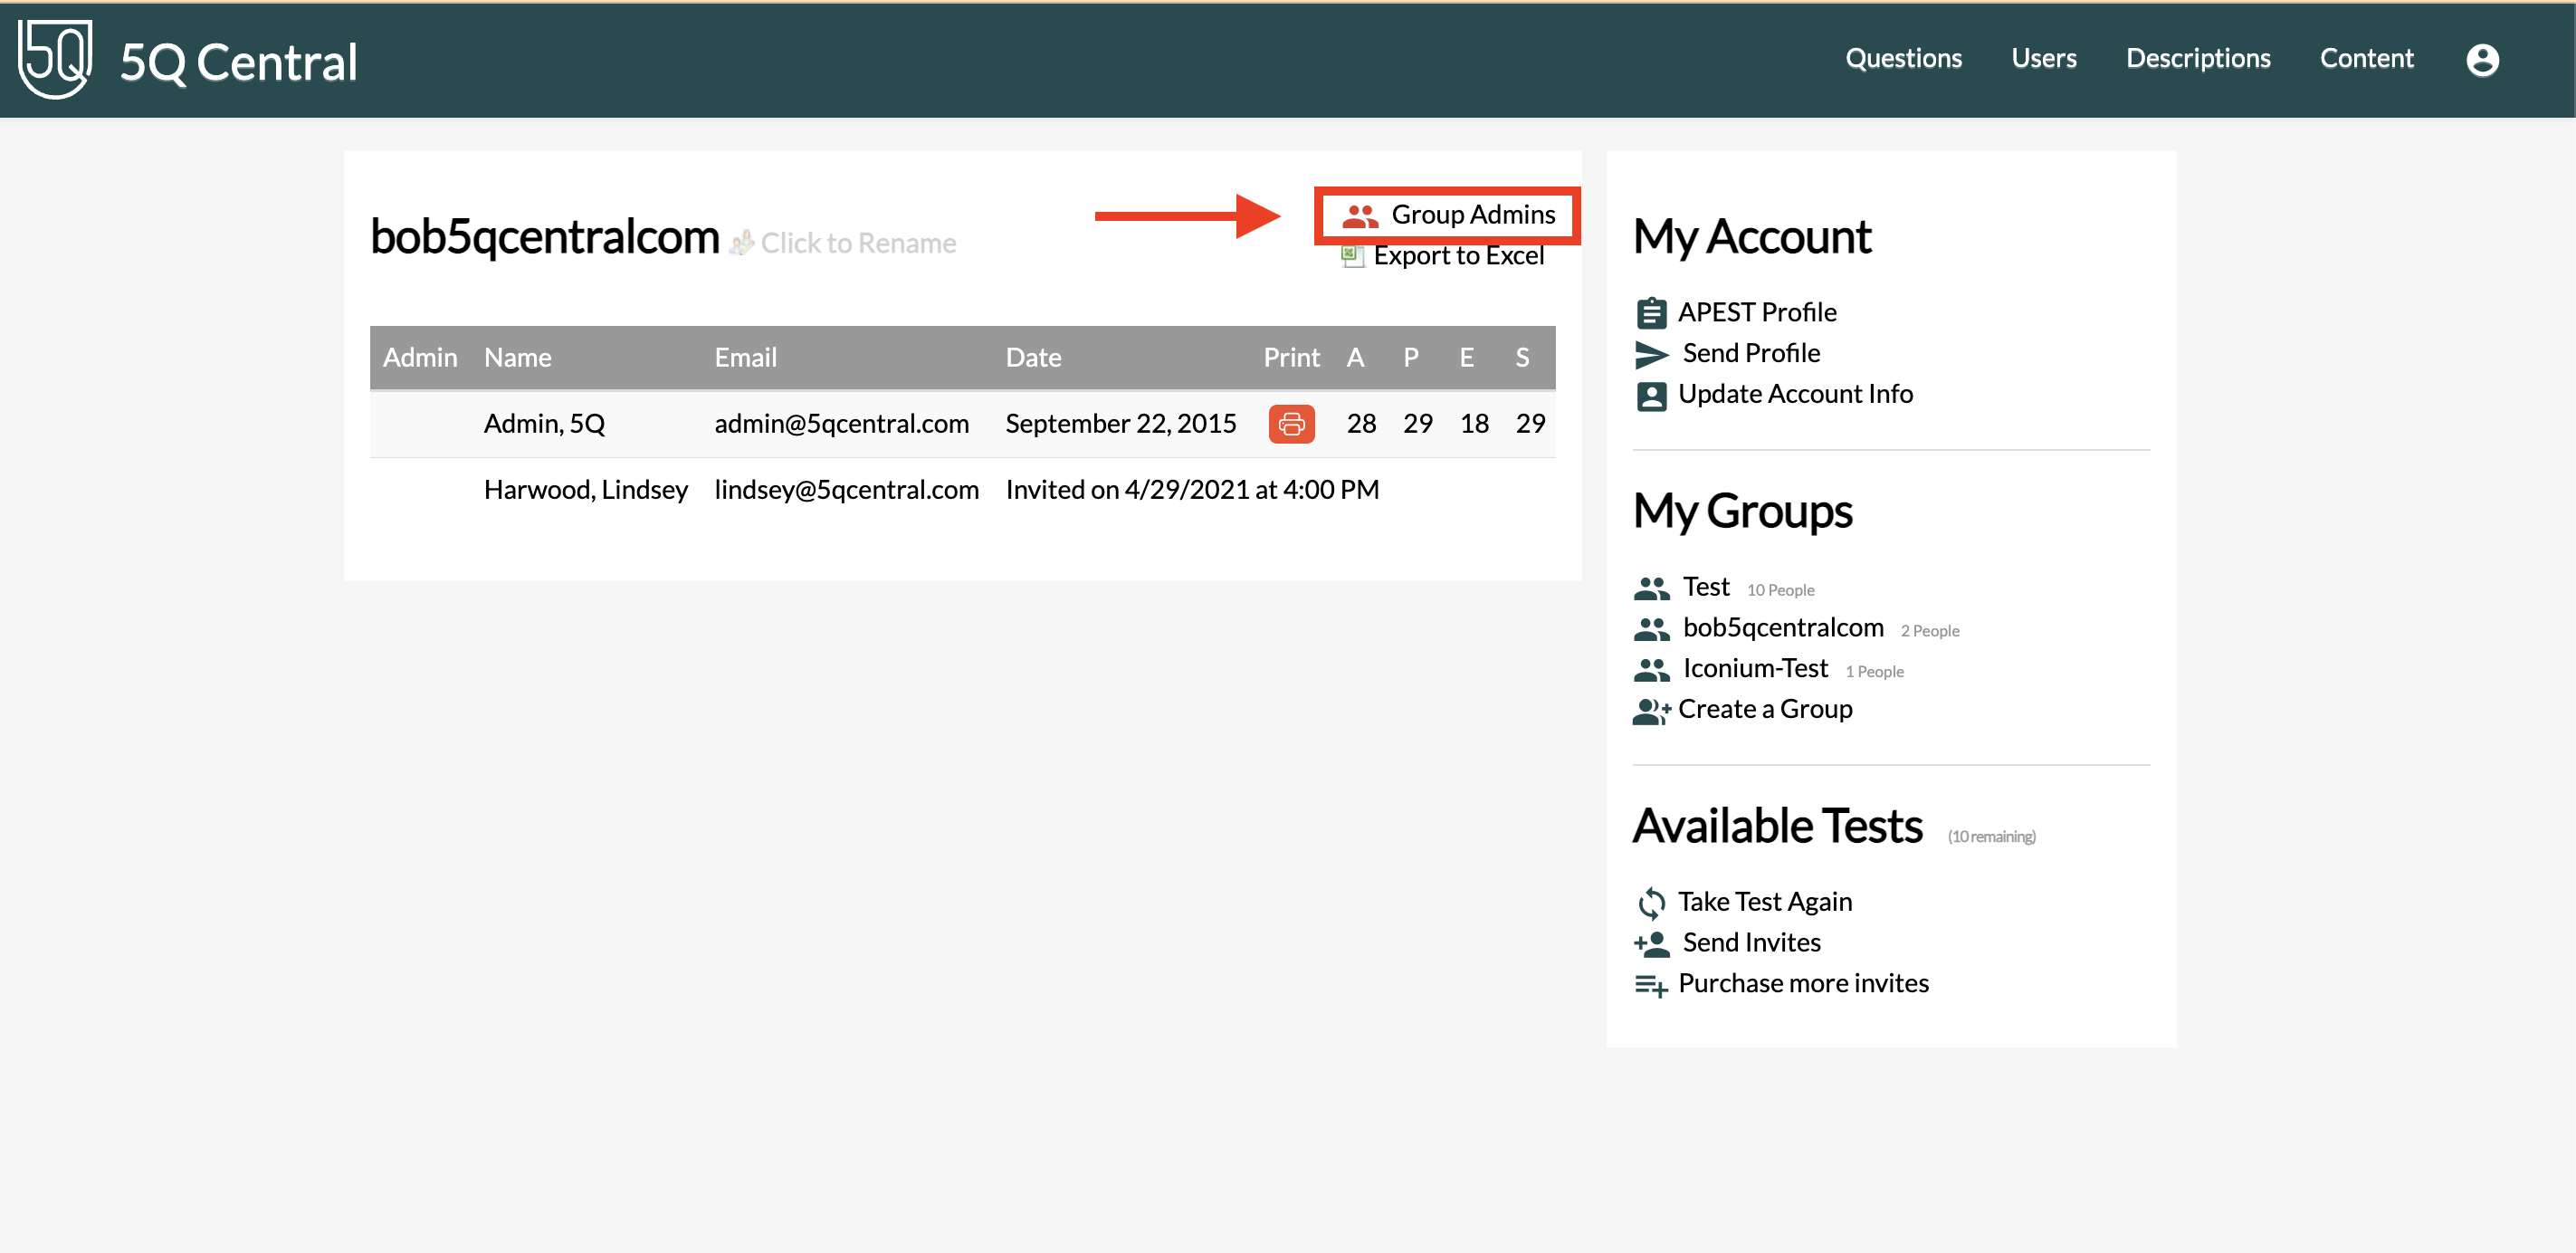Click the Take Test Again link

click(1764, 902)
